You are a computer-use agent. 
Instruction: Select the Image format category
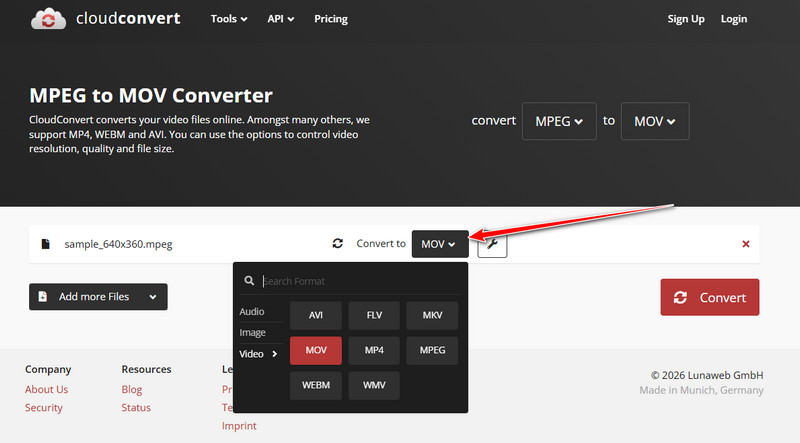[252, 332]
